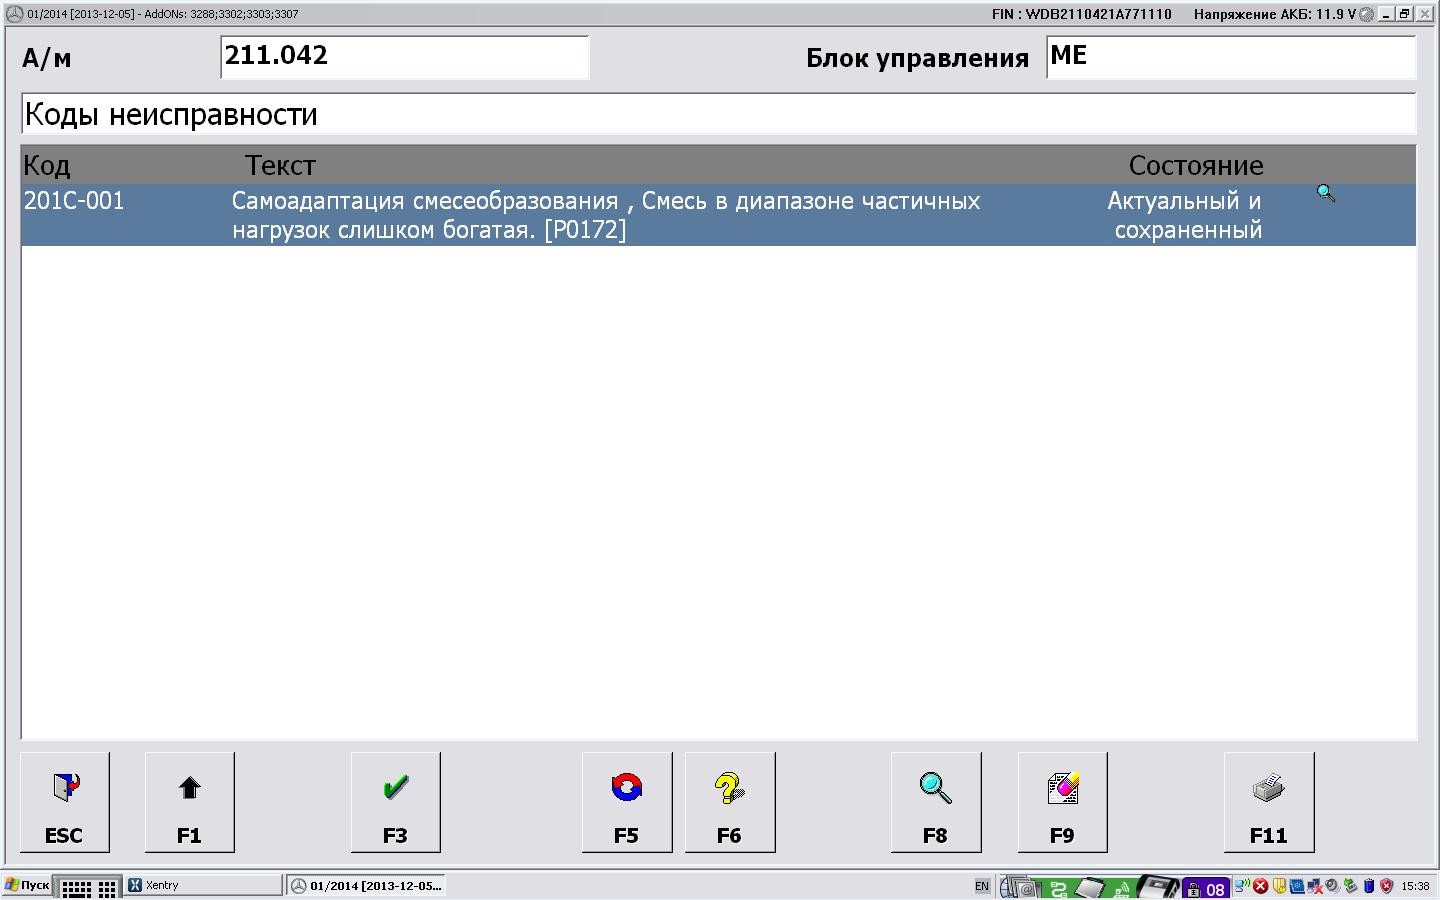Click the F5 red-blue refresh button

point(627,802)
